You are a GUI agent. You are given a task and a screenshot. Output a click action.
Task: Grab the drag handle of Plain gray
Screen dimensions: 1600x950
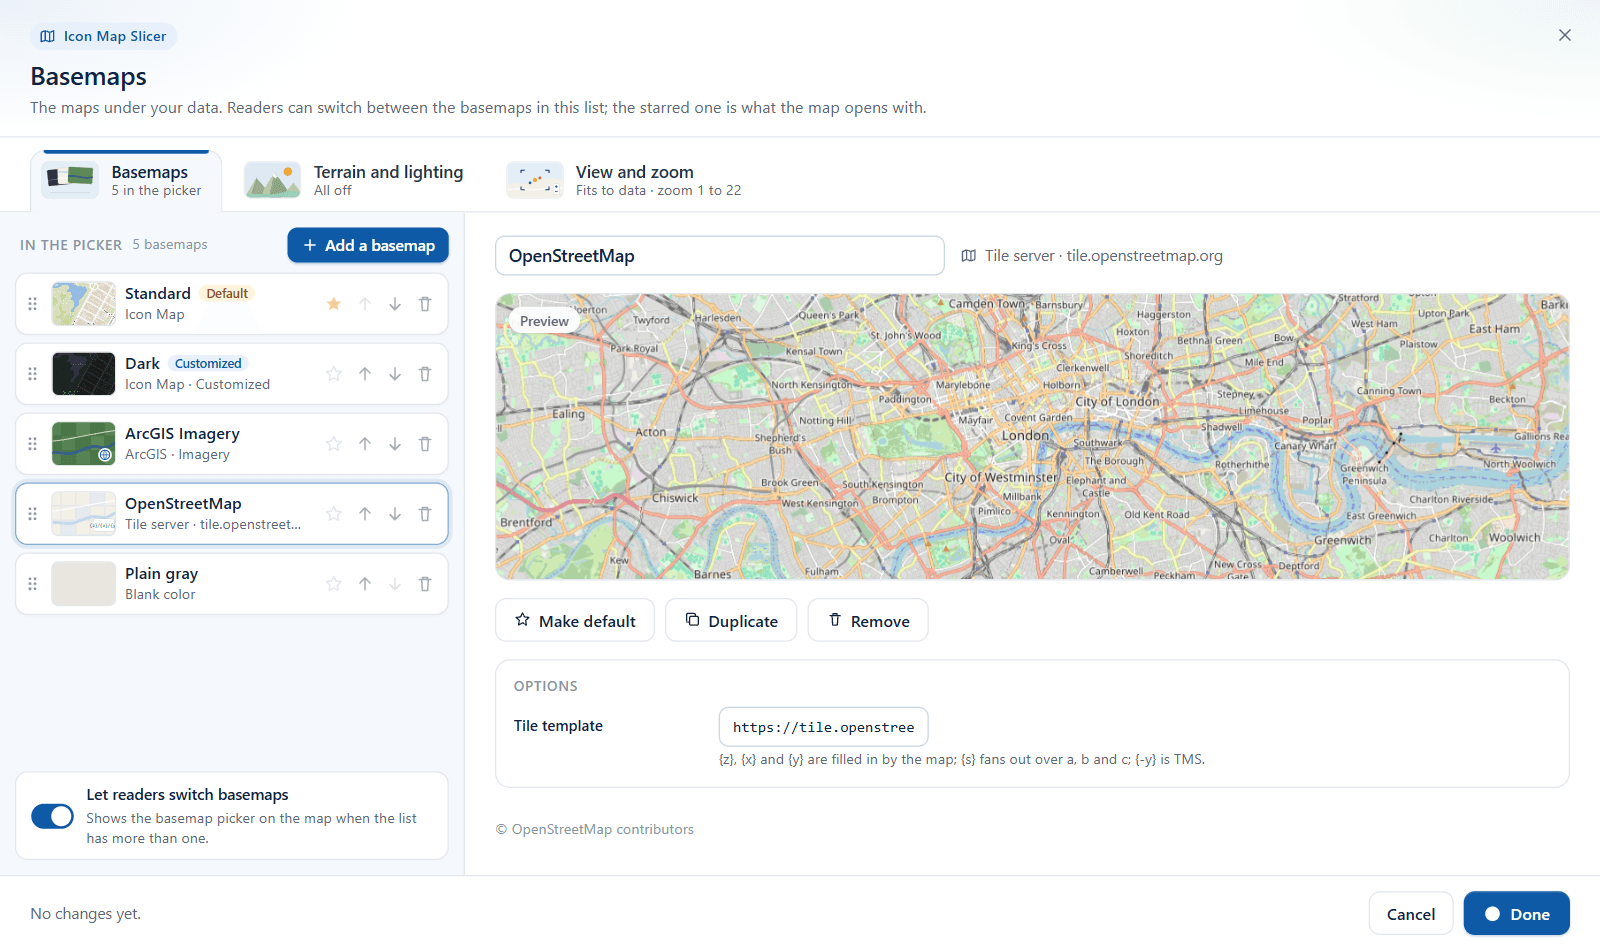click(32, 584)
